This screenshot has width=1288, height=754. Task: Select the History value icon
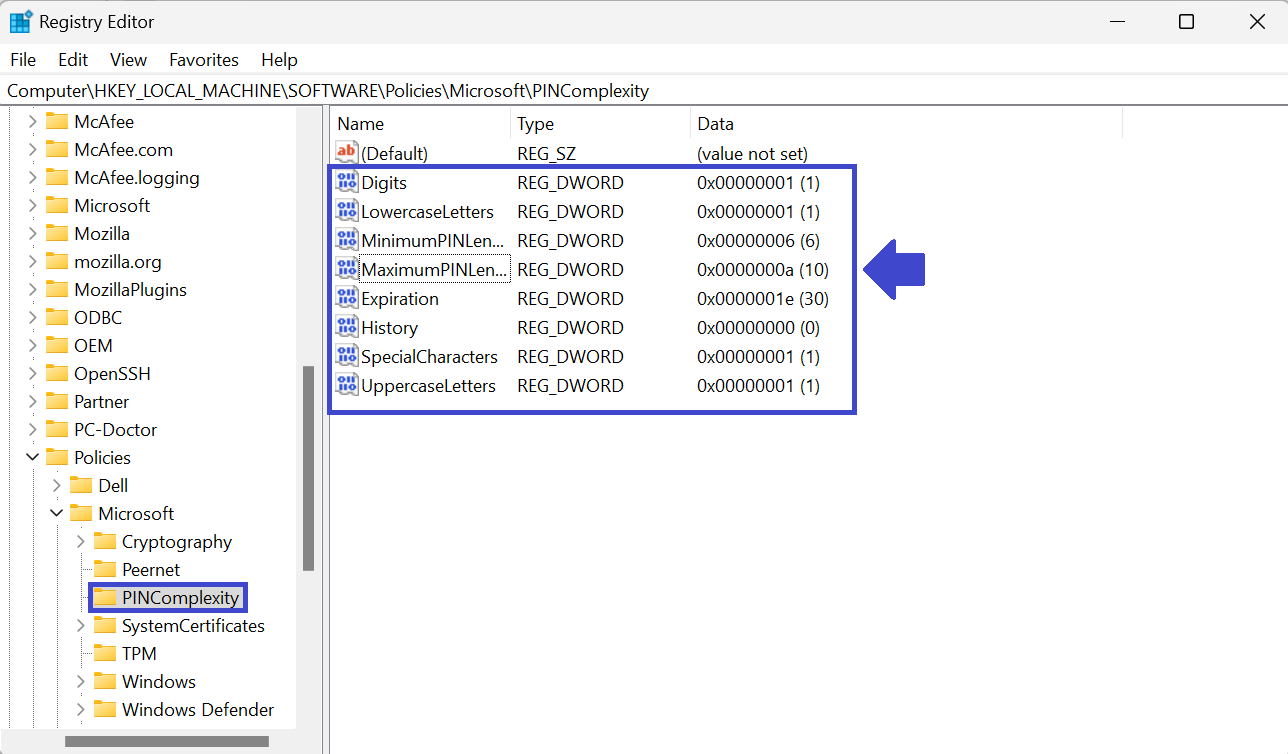346,328
